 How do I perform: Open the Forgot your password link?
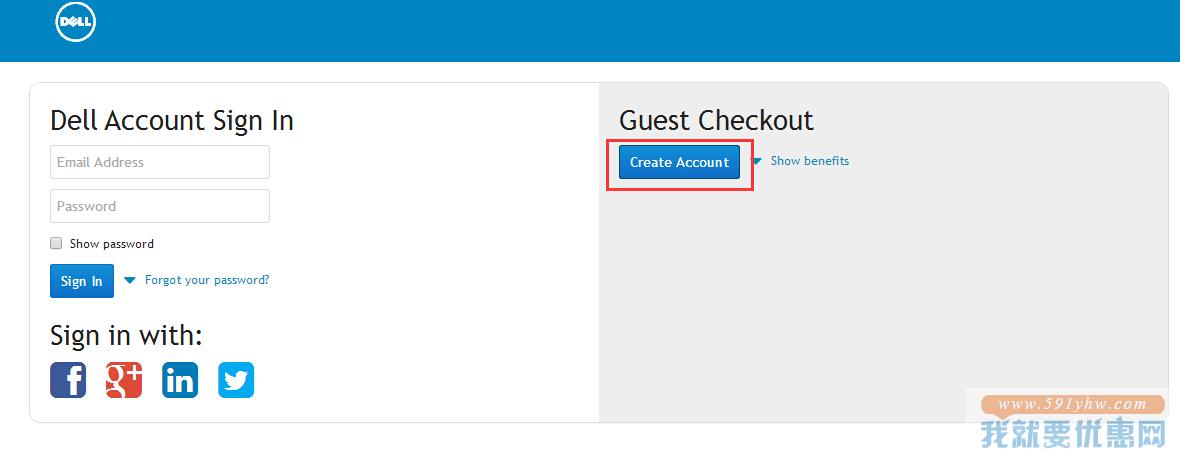pos(207,280)
